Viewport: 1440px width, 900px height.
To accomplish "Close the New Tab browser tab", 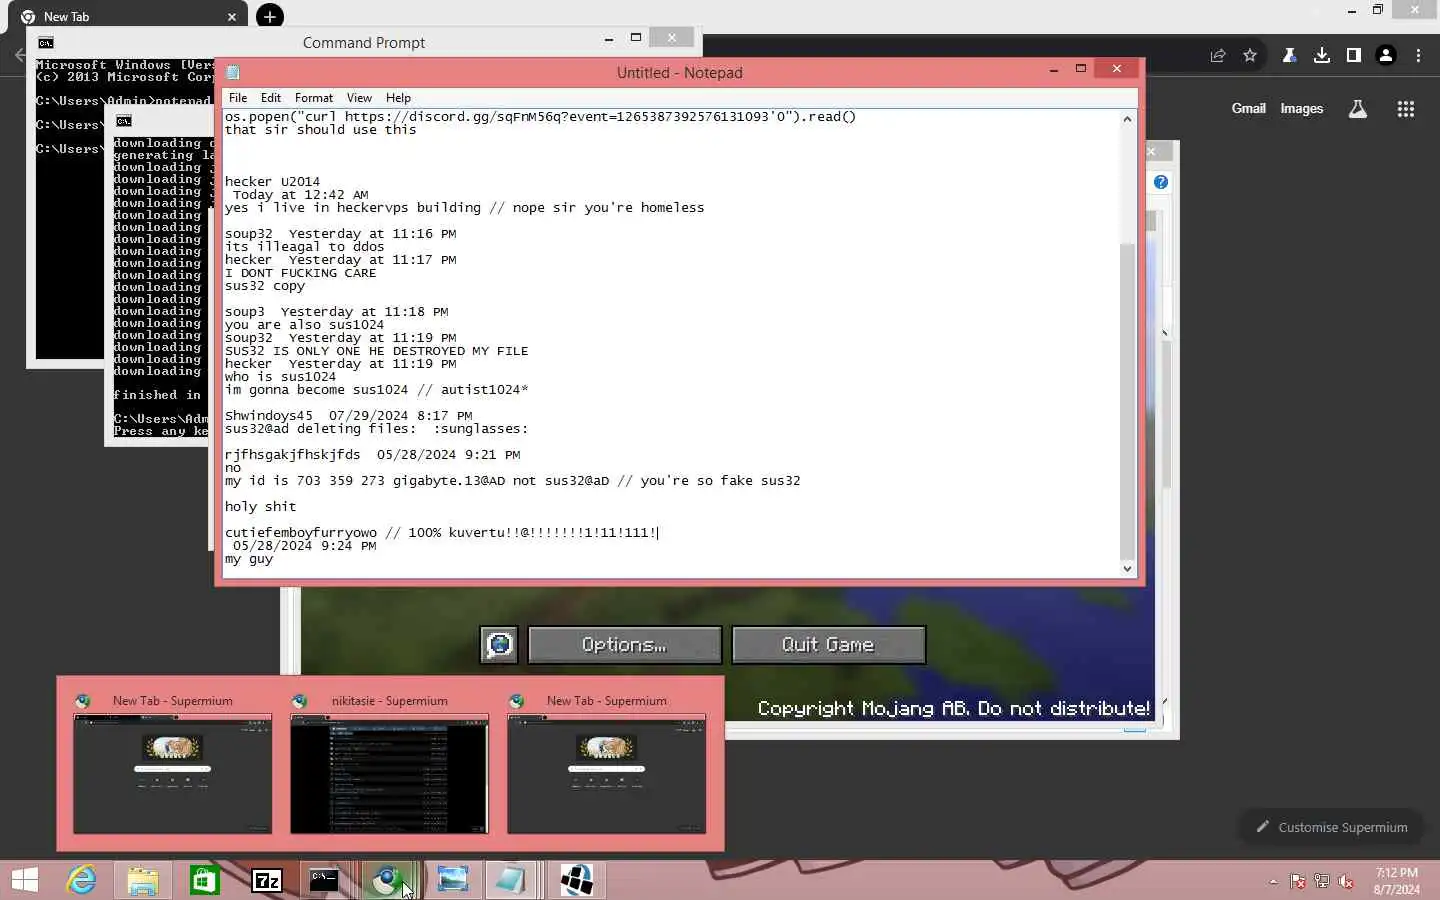I will (x=232, y=17).
